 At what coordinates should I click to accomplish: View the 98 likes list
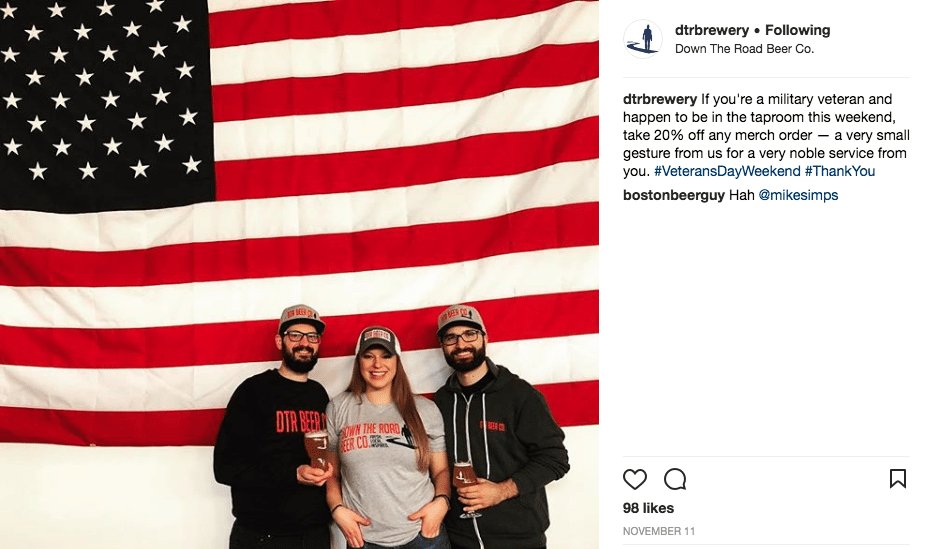click(x=648, y=508)
